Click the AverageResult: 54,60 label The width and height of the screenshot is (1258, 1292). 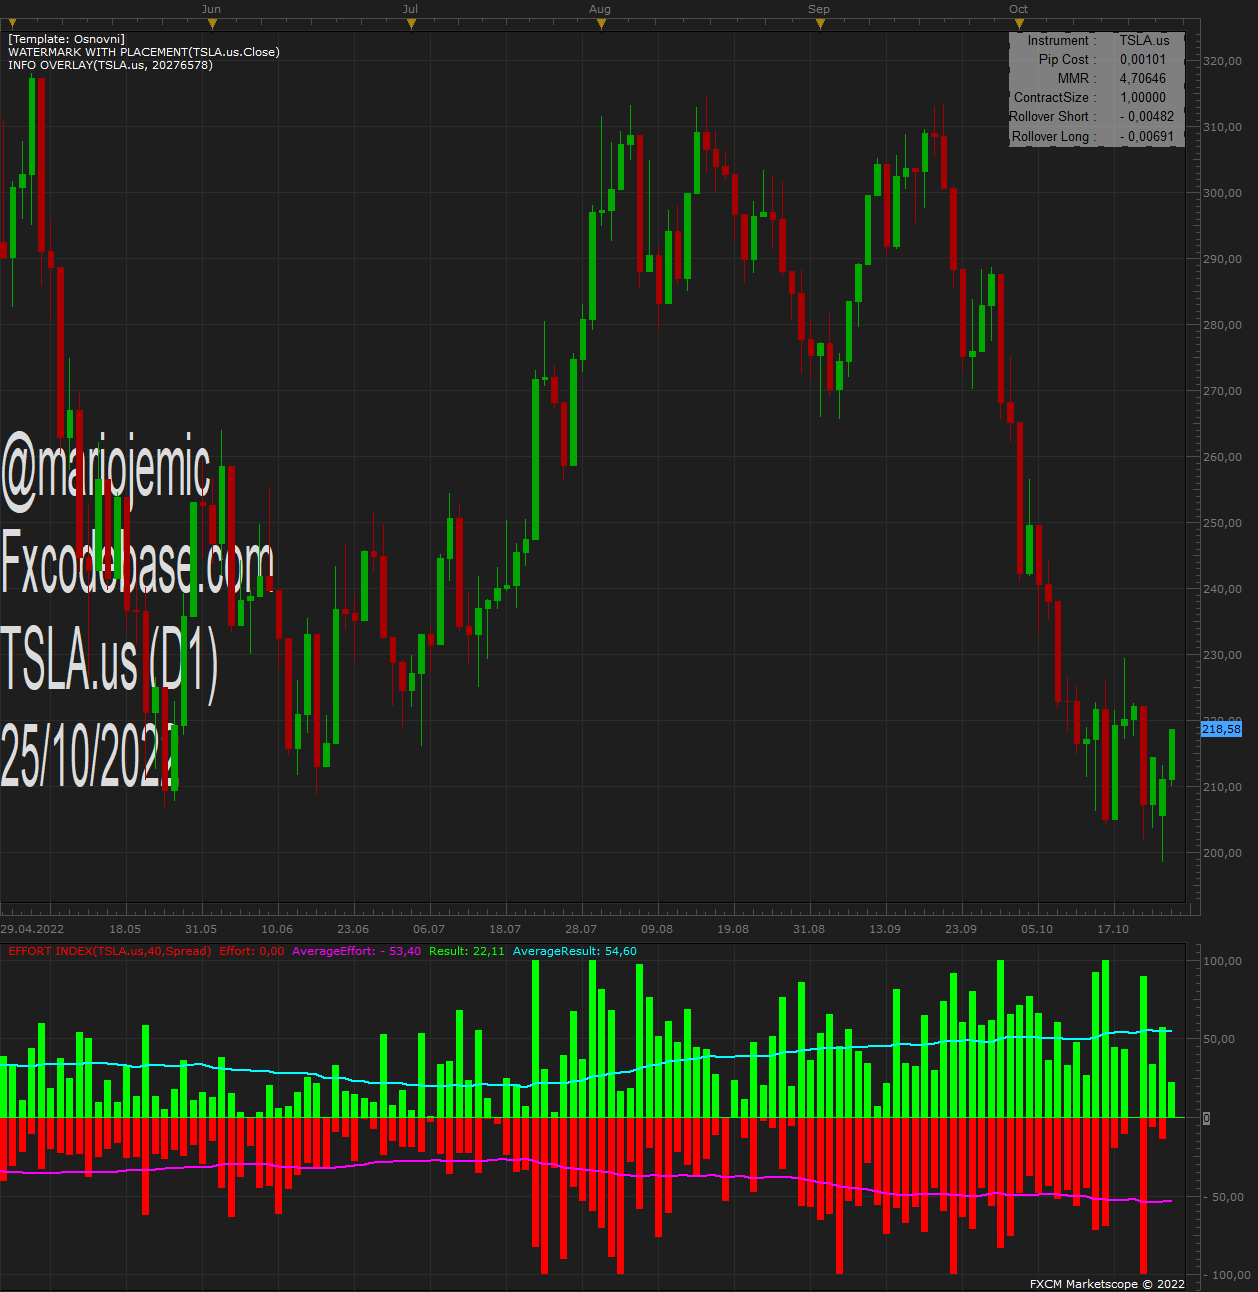[575, 951]
